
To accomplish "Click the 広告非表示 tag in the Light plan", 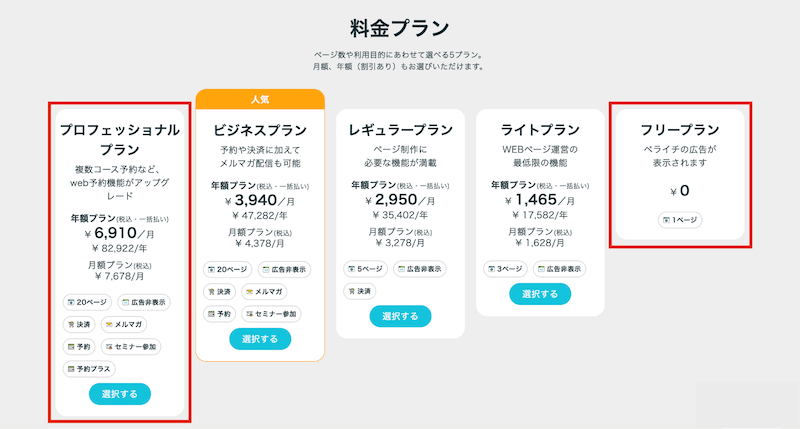I will point(559,269).
